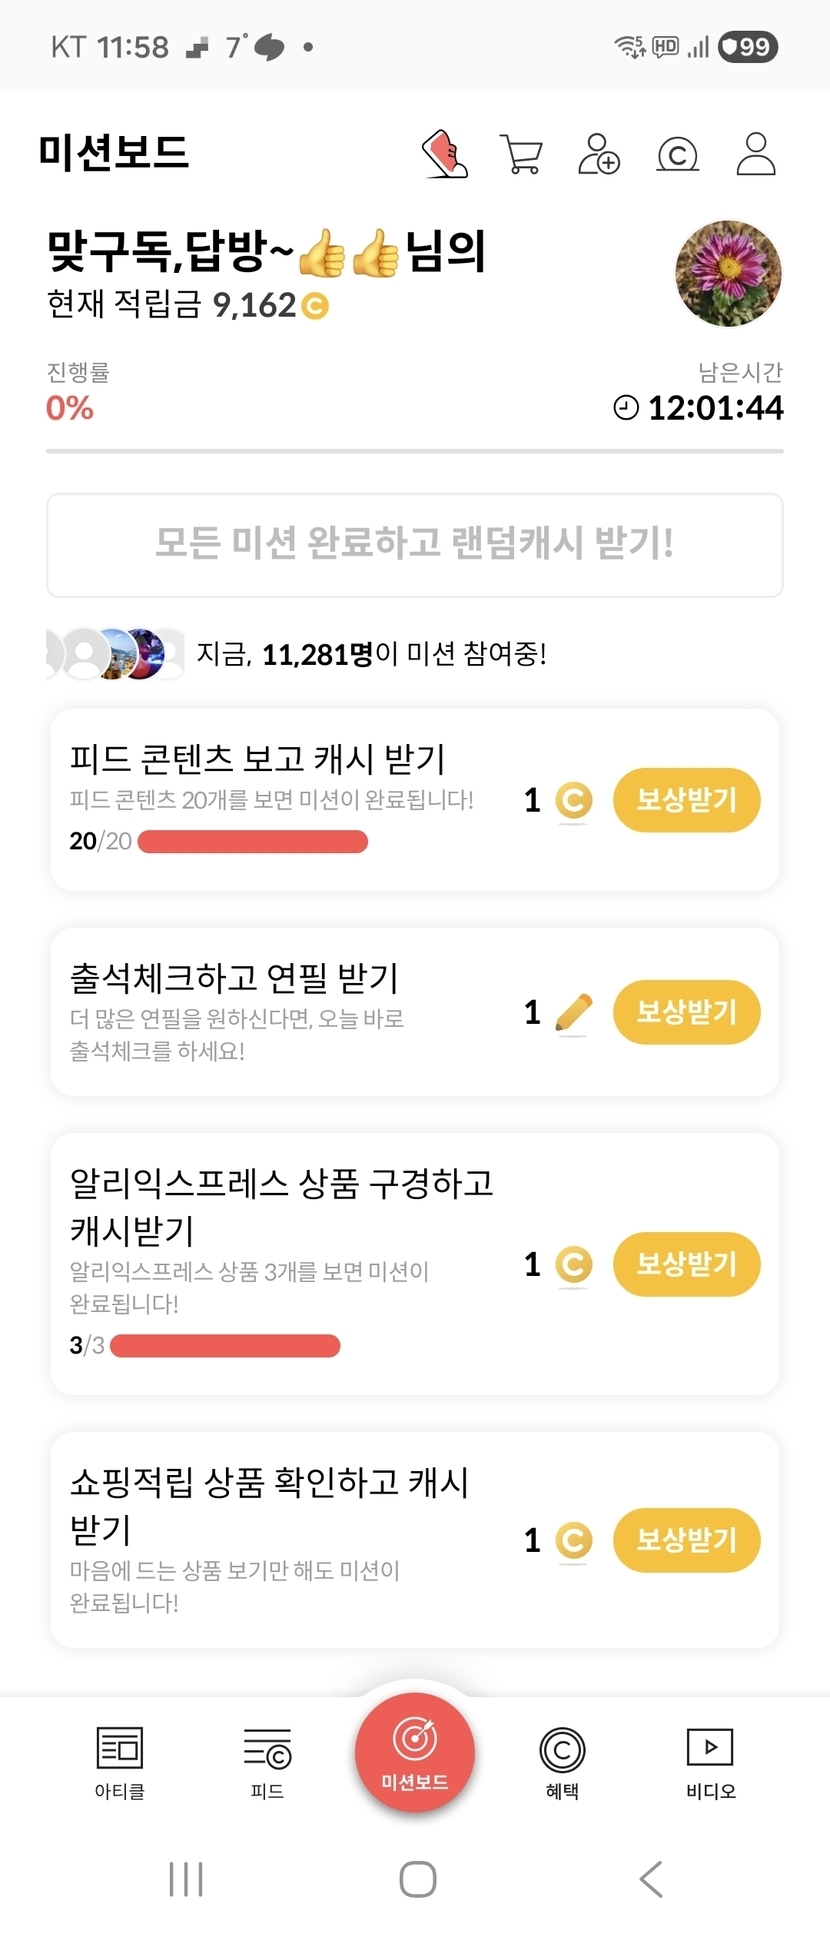This screenshot has width=830, height=1937.
Task: Open the 혜택 benefits tab
Action: 562,1762
